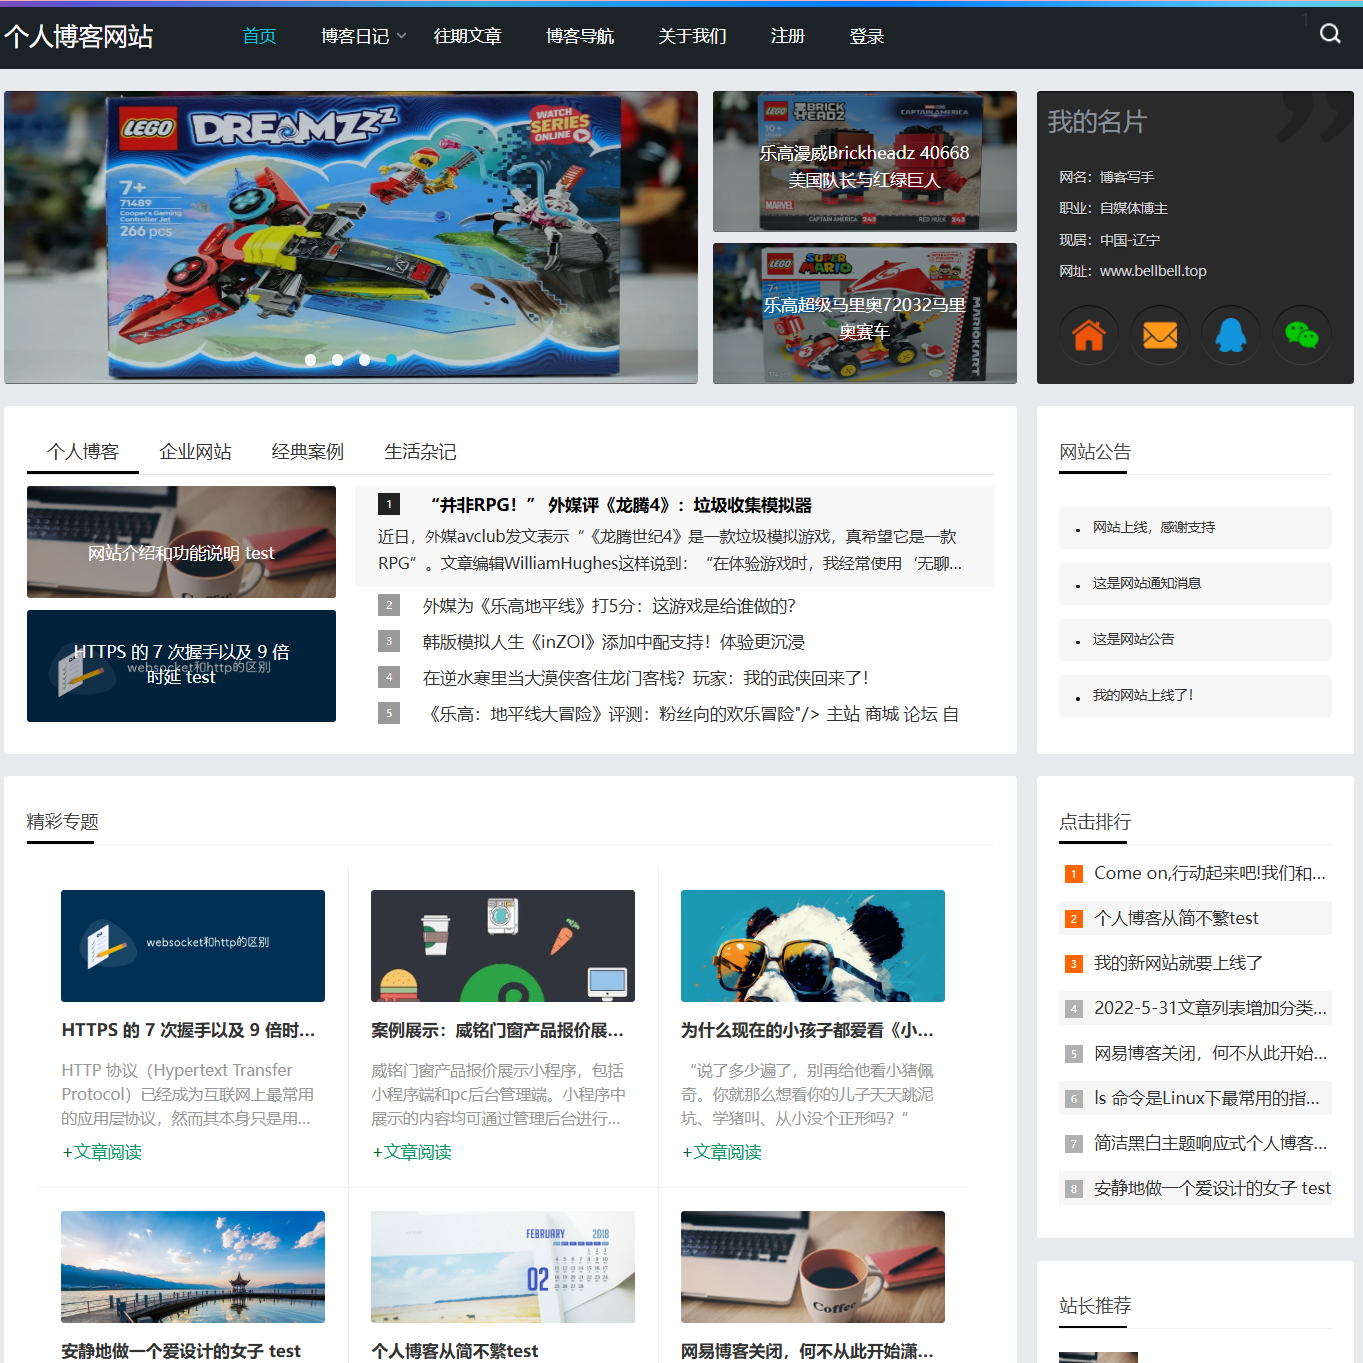
Task: Select the third carousel dot indicator
Action: point(365,360)
